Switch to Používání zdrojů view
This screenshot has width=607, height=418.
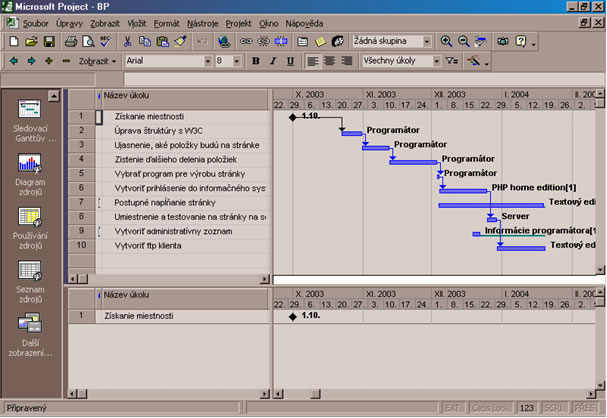30,228
